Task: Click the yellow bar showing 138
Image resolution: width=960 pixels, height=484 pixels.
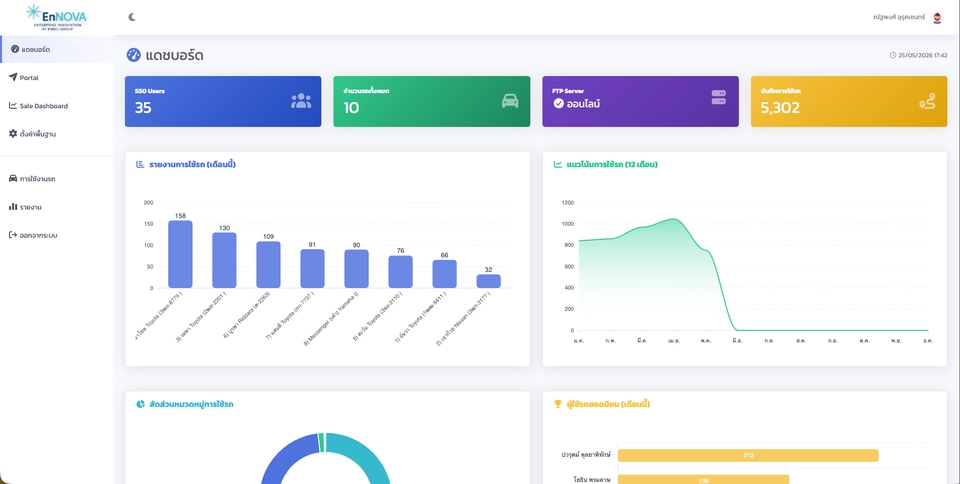Action: [x=703, y=480]
